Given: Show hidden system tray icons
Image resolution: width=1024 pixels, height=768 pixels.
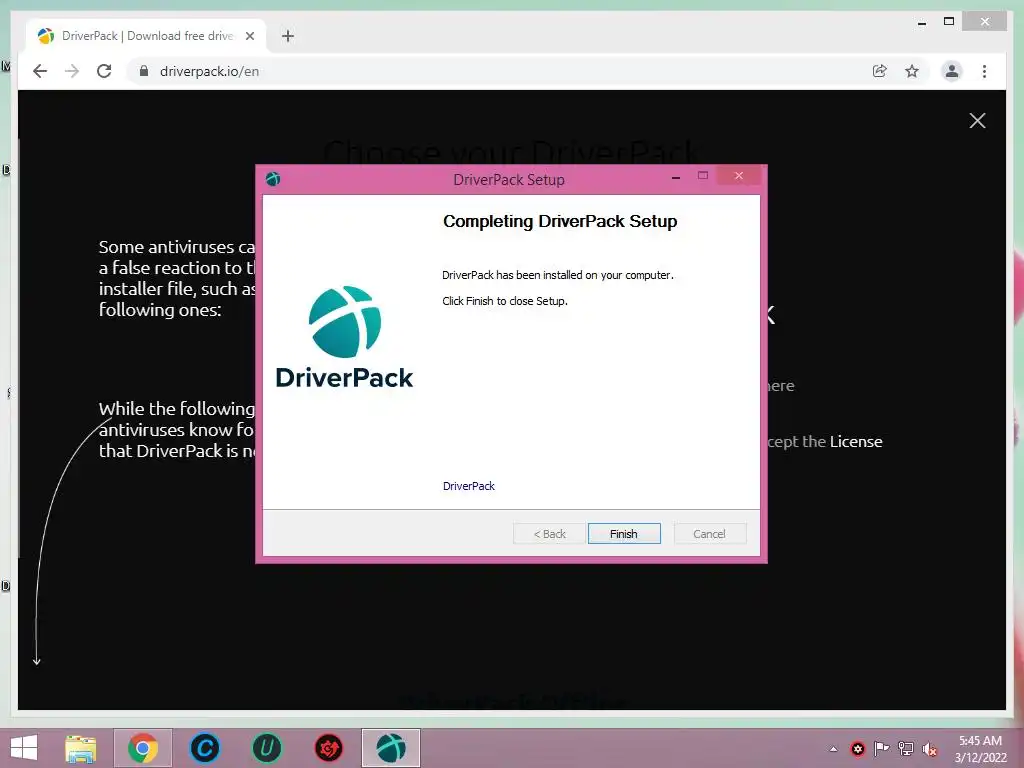Looking at the screenshot, I should point(833,749).
